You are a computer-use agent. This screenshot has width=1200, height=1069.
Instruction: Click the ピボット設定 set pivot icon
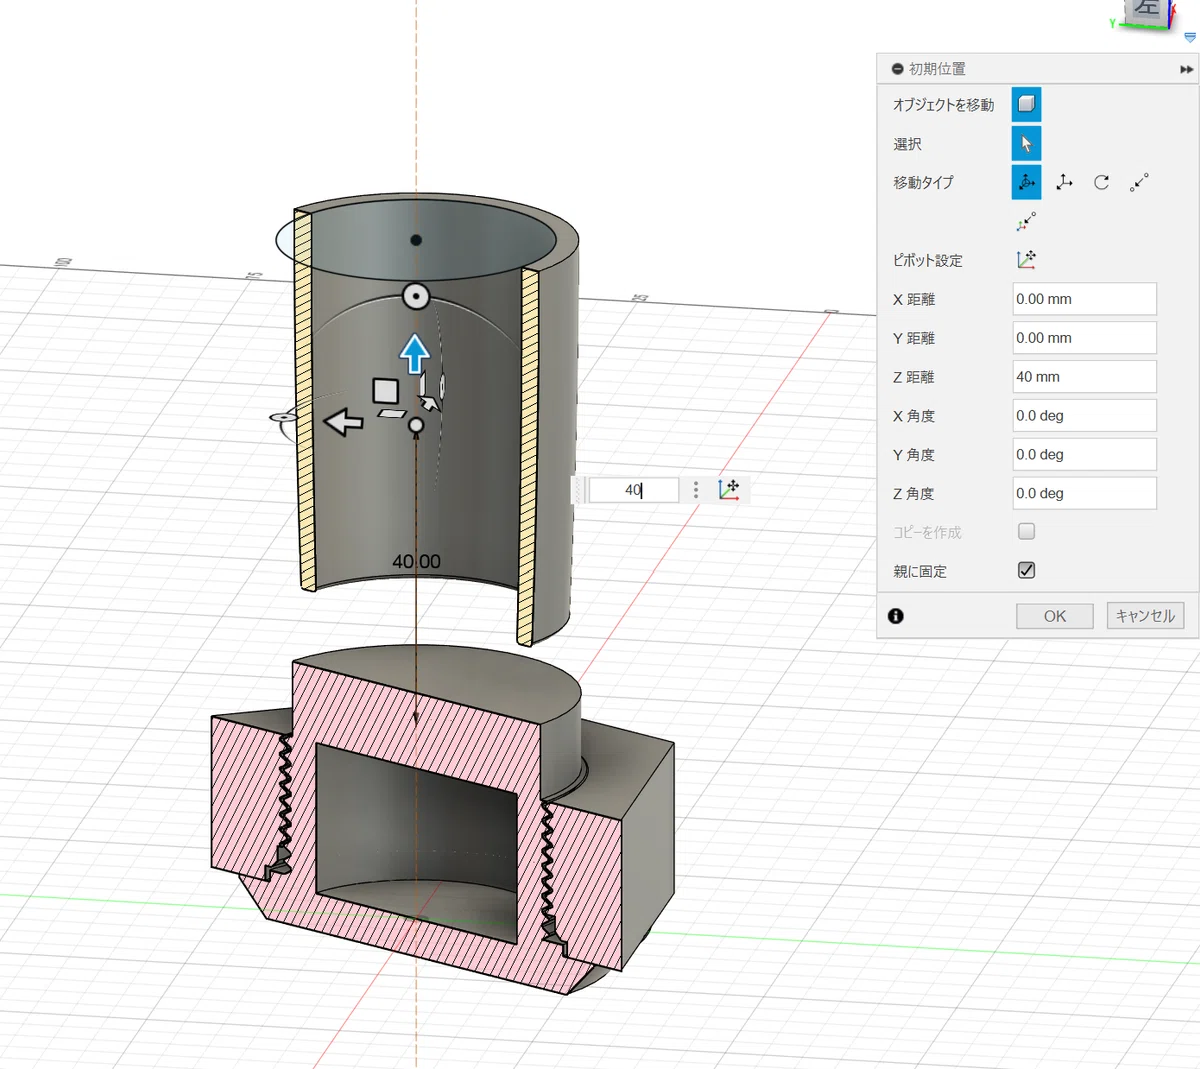coord(1026,260)
